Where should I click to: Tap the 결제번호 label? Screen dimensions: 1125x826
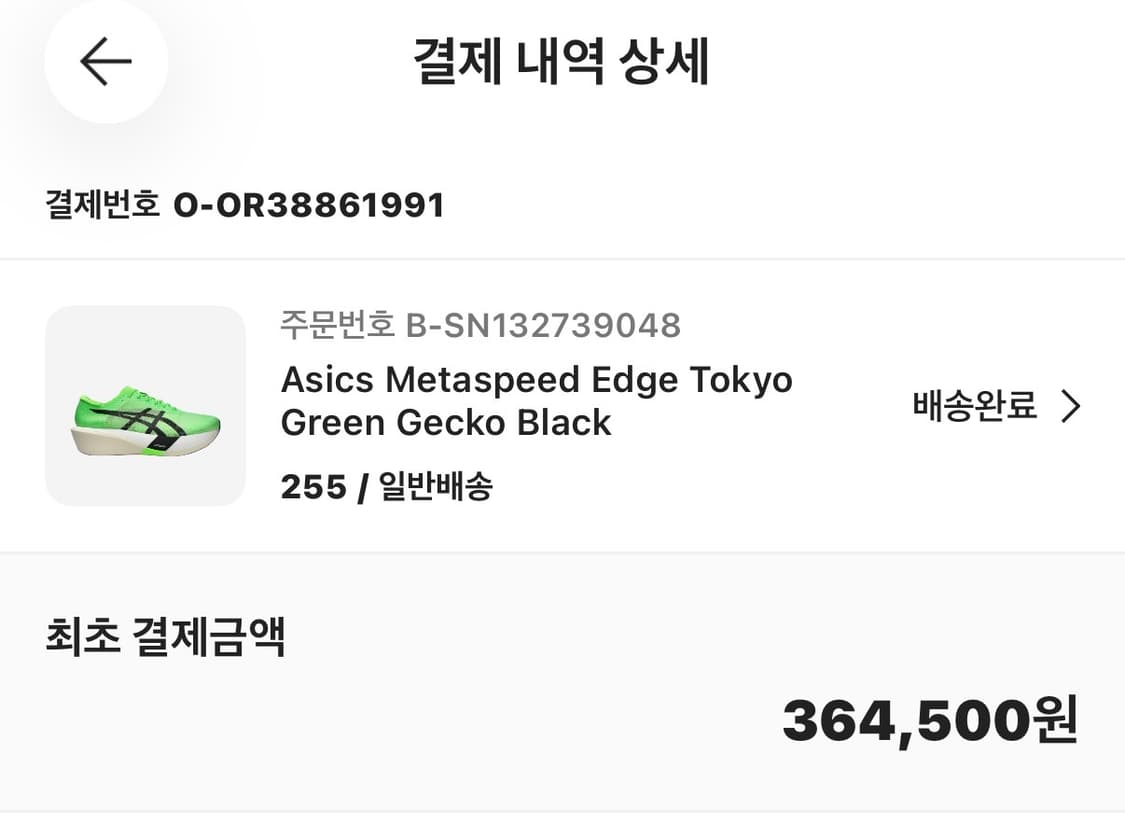(x=100, y=203)
